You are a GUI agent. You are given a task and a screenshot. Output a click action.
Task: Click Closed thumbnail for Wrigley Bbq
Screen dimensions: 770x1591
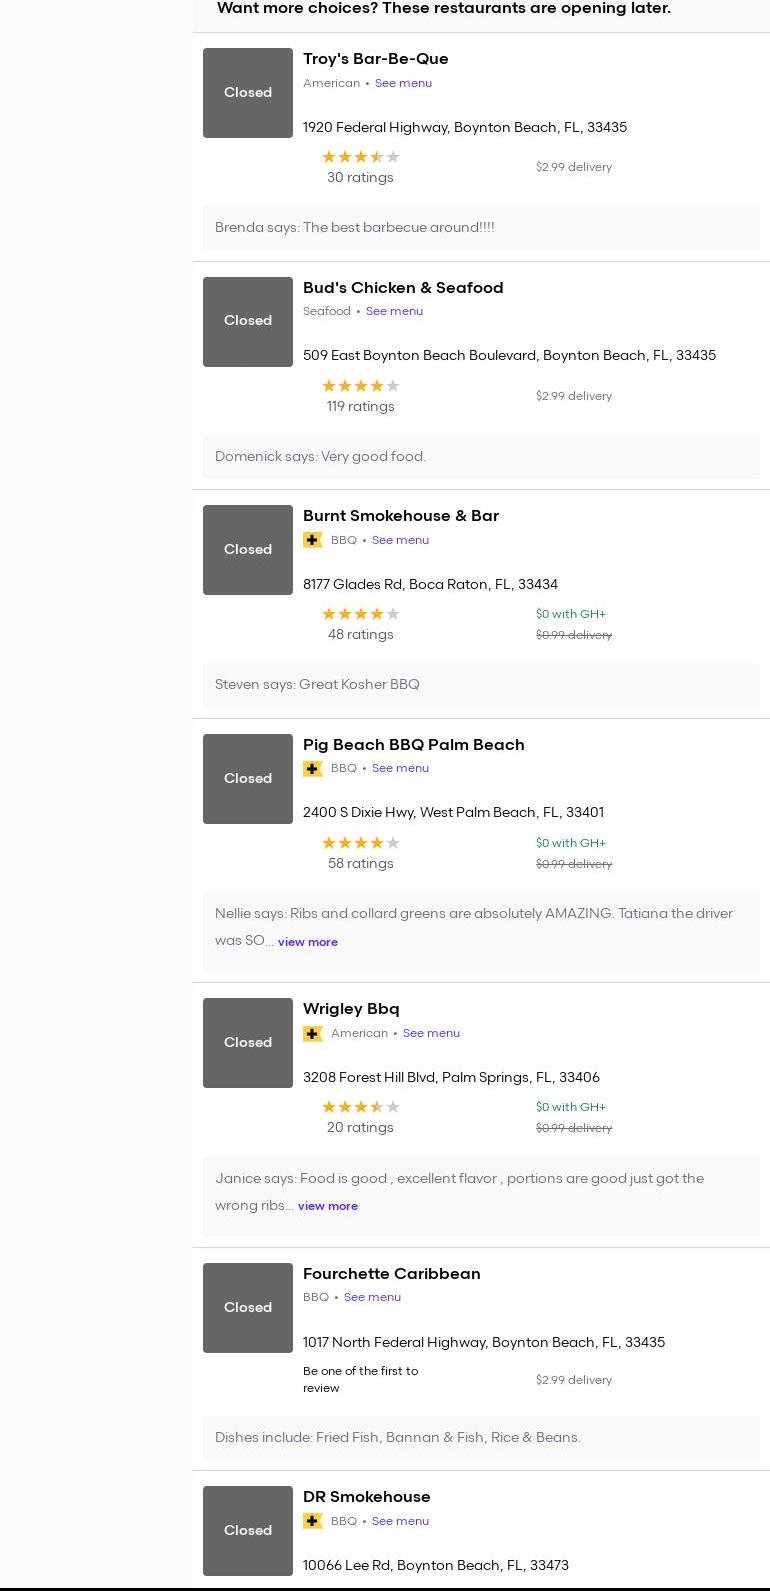tap(248, 1043)
